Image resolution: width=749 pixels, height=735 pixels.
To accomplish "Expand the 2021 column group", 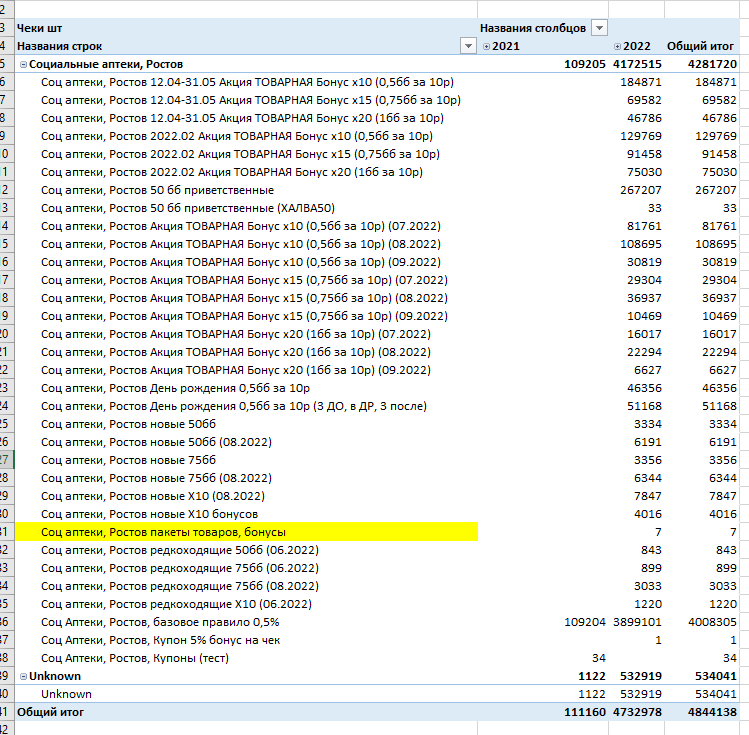I will [486, 47].
